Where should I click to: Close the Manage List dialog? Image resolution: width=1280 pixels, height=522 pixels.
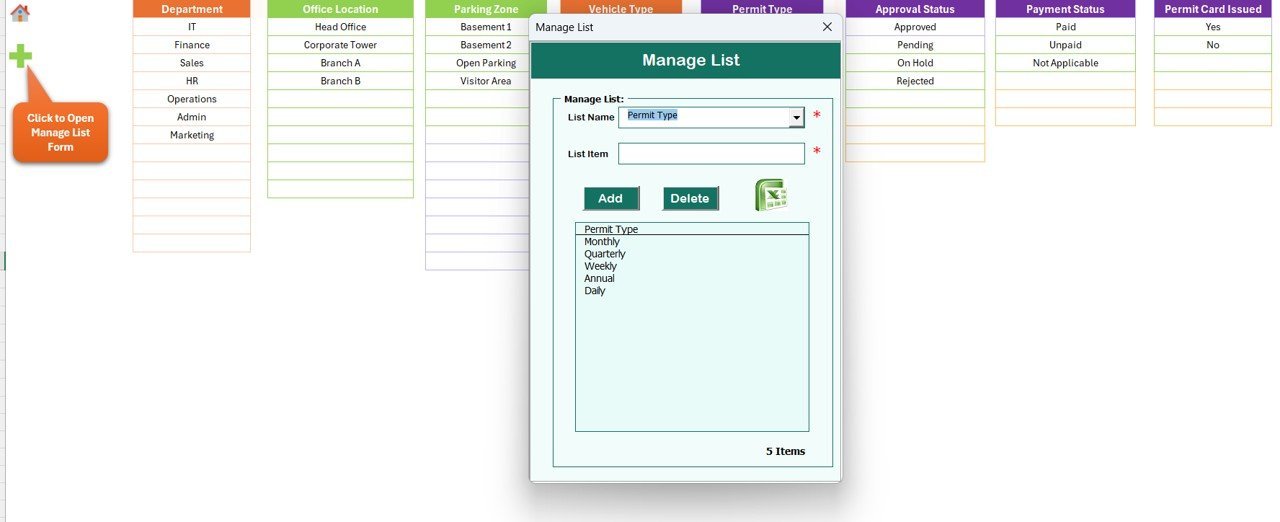[x=826, y=27]
